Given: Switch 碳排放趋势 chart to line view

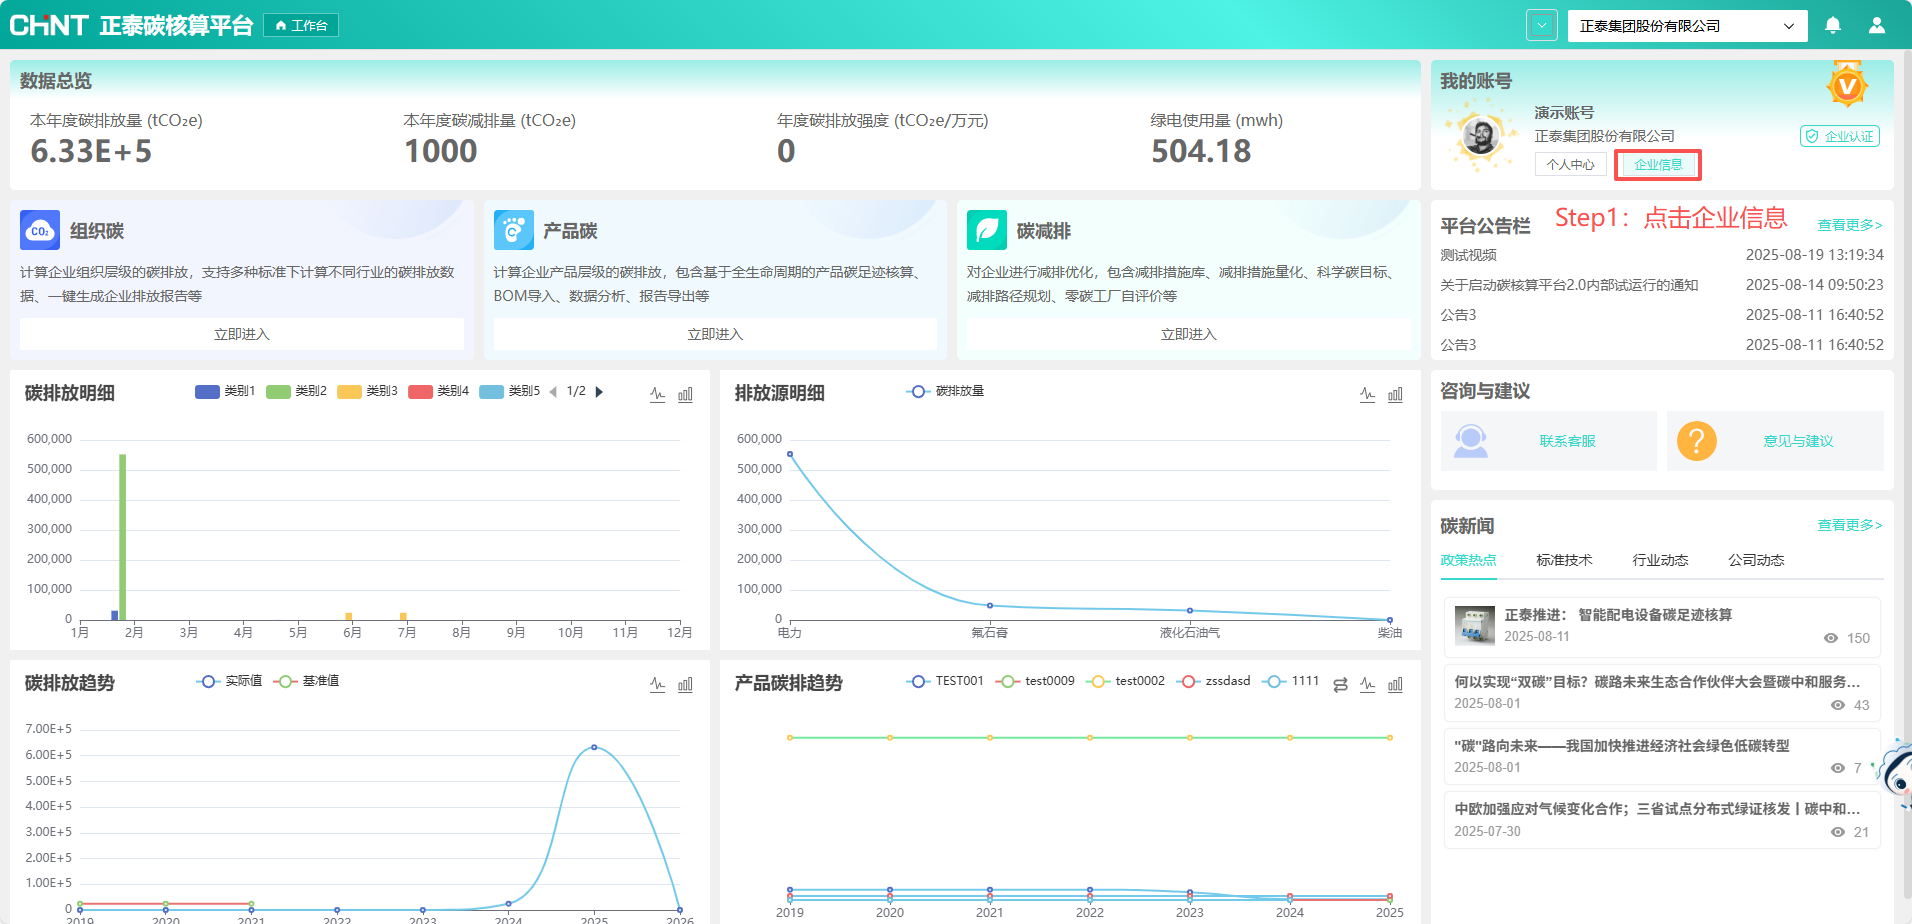Looking at the screenshot, I should pos(657,684).
